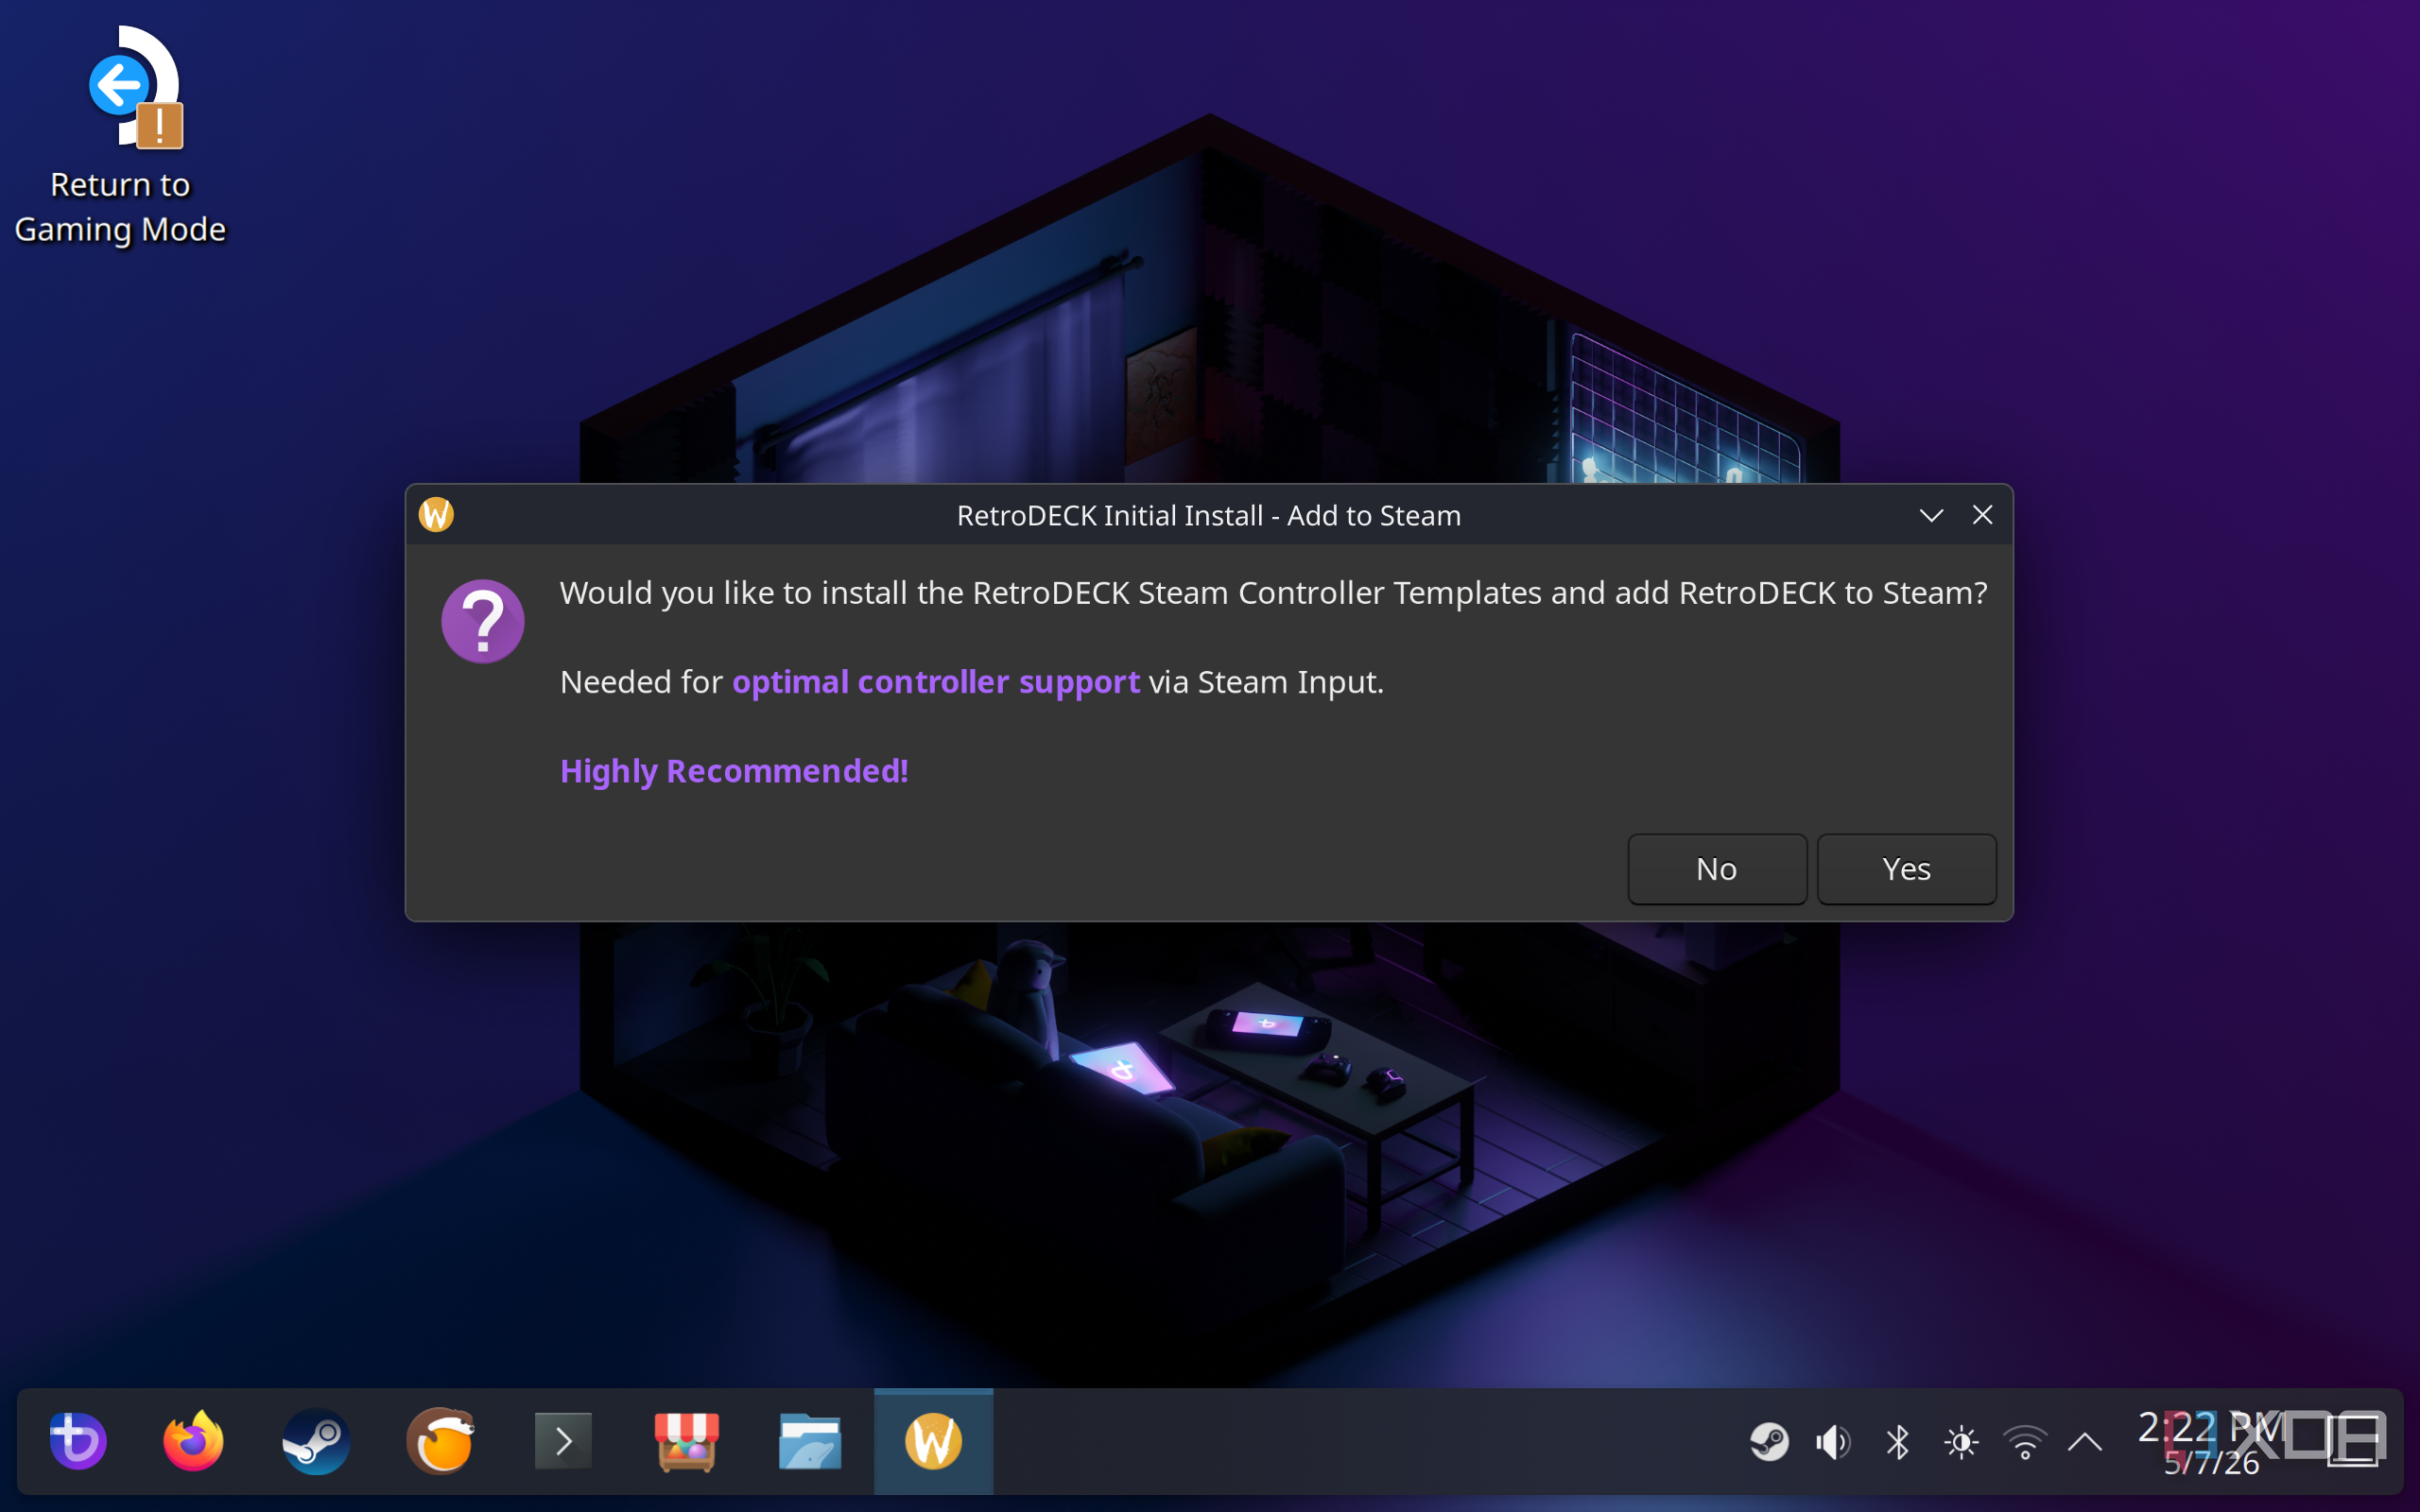
Task: Click the purple question mark icon
Action: [483, 621]
